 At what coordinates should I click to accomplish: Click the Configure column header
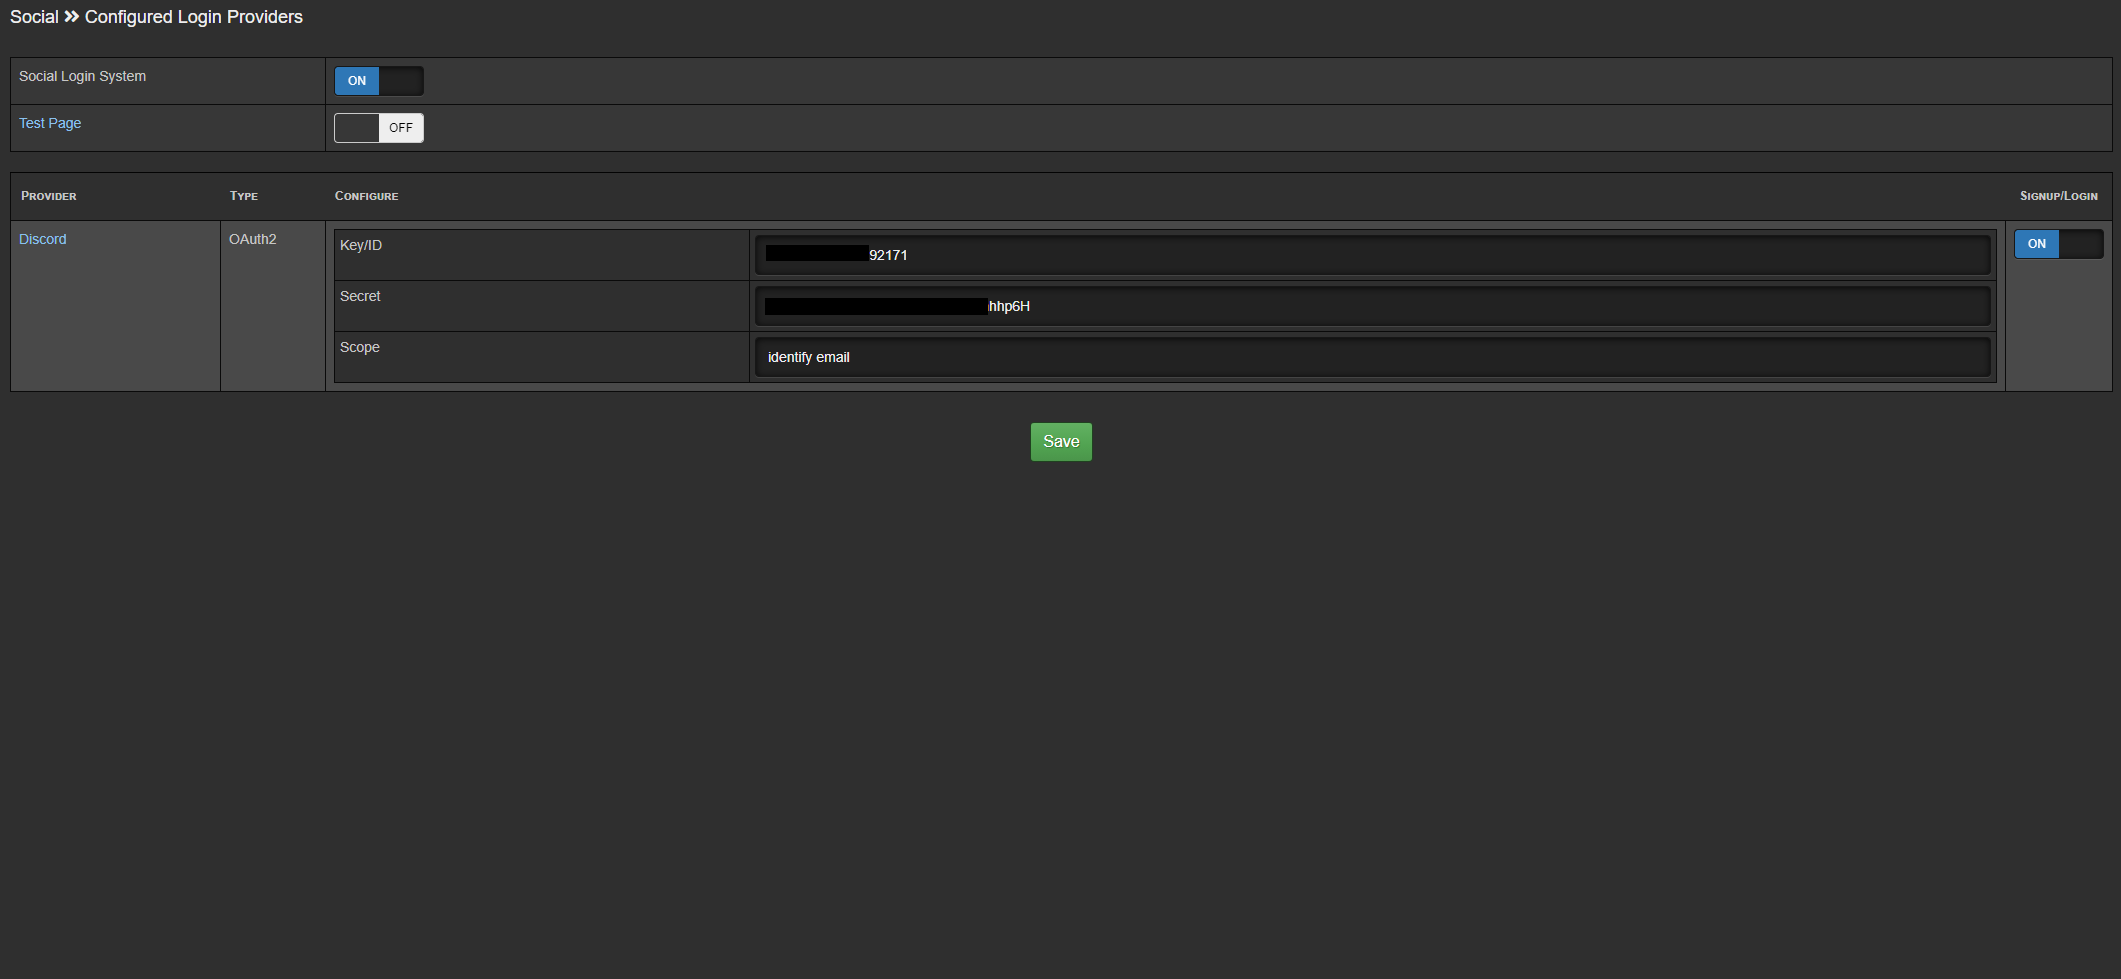[x=366, y=196]
